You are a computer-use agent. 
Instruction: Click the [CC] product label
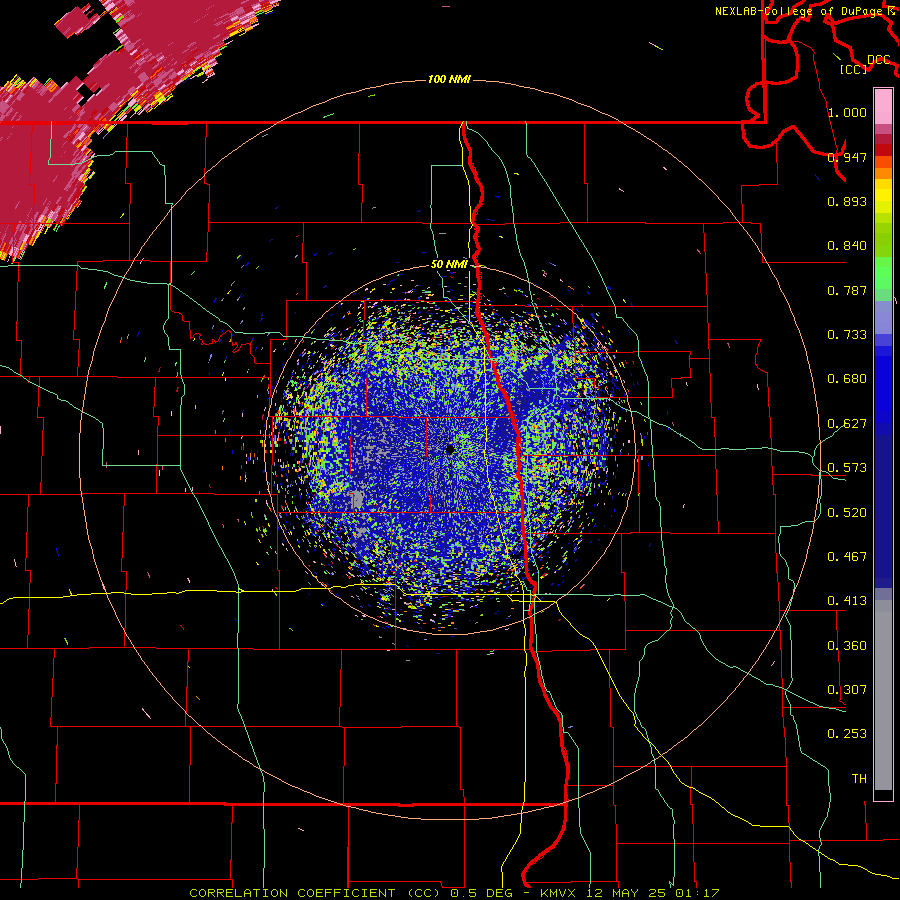(x=854, y=69)
